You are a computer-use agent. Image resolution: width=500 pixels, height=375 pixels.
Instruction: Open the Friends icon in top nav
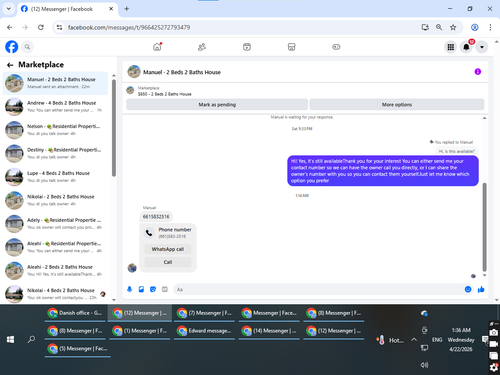pos(202,47)
